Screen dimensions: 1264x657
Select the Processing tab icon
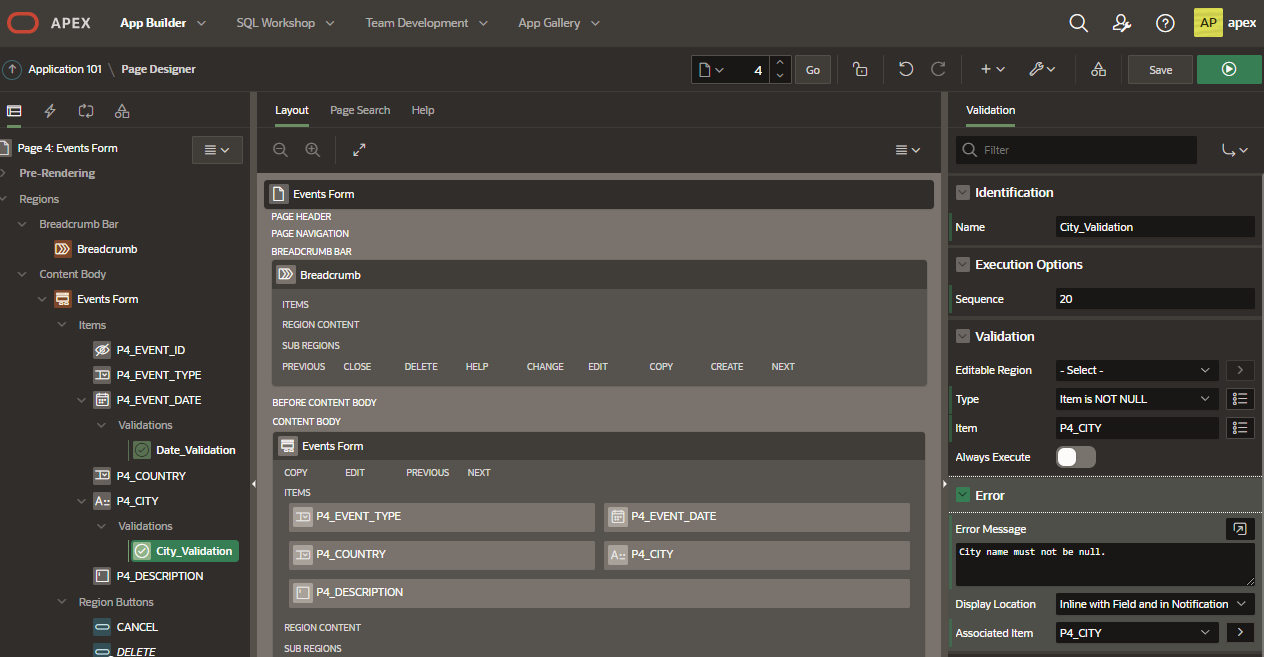[x=86, y=111]
